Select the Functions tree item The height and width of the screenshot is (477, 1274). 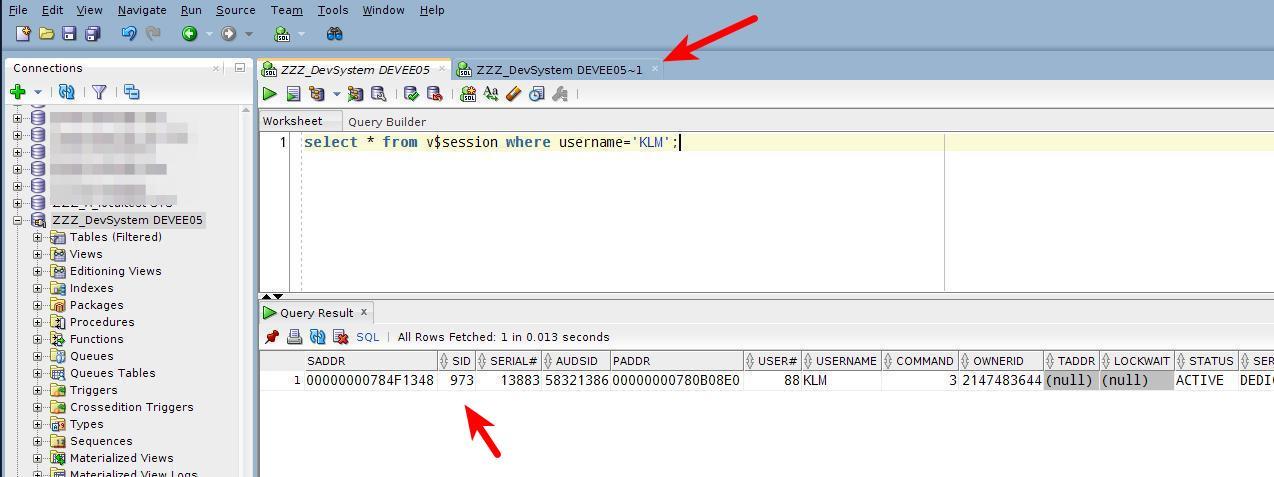pyautogui.click(x=97, y=339)
